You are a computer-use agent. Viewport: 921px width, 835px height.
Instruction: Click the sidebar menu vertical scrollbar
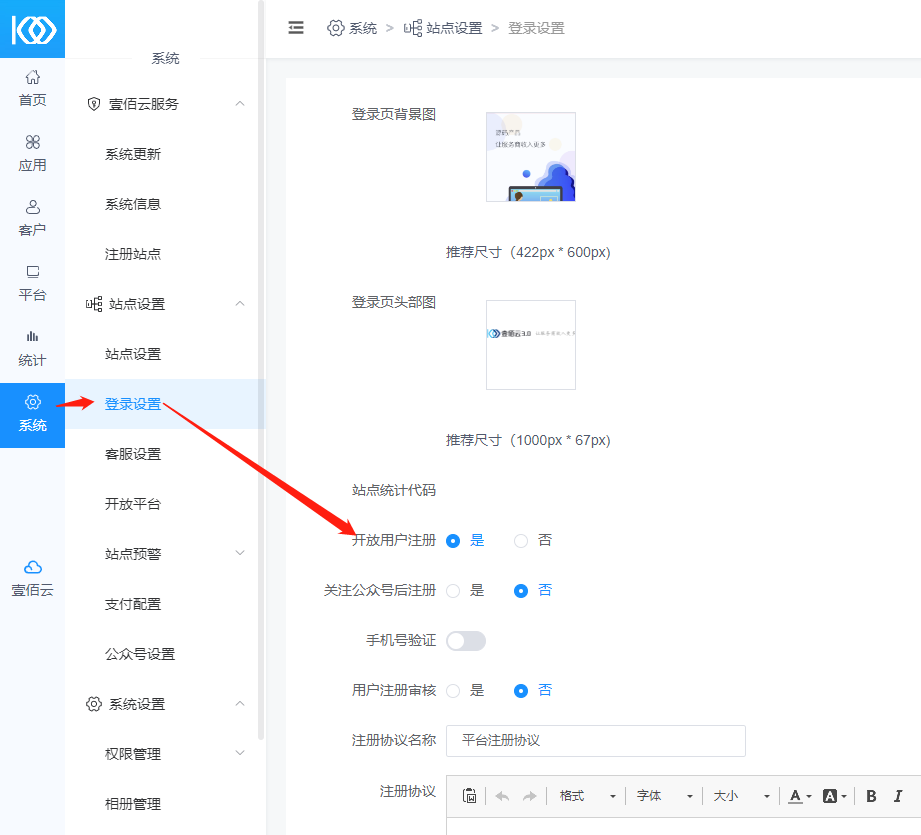click(x=261, y=370)
